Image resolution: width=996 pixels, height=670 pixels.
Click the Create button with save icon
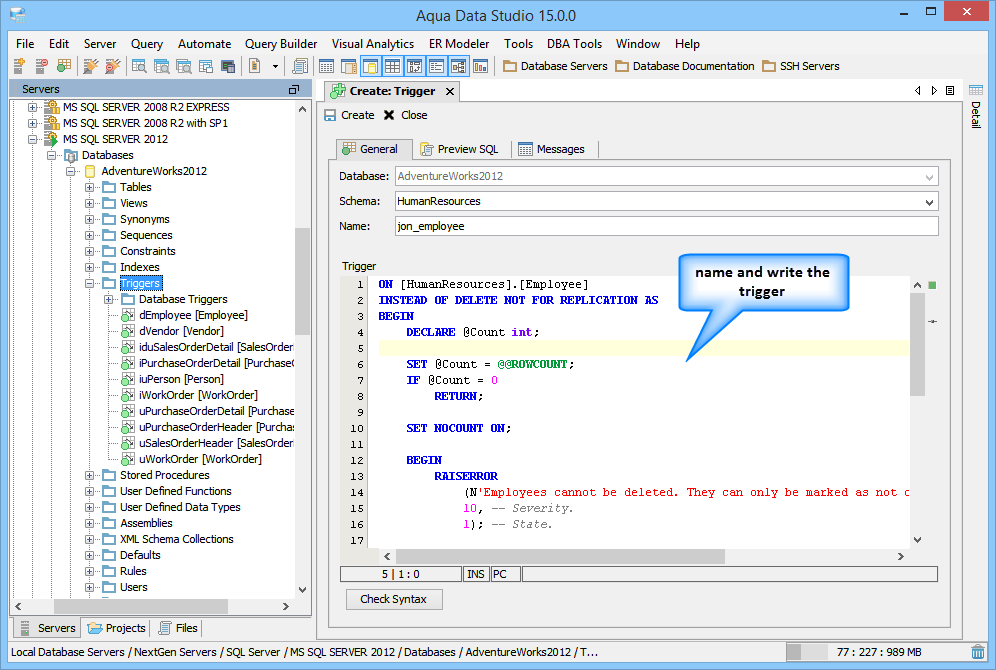[x=349, y=115]
